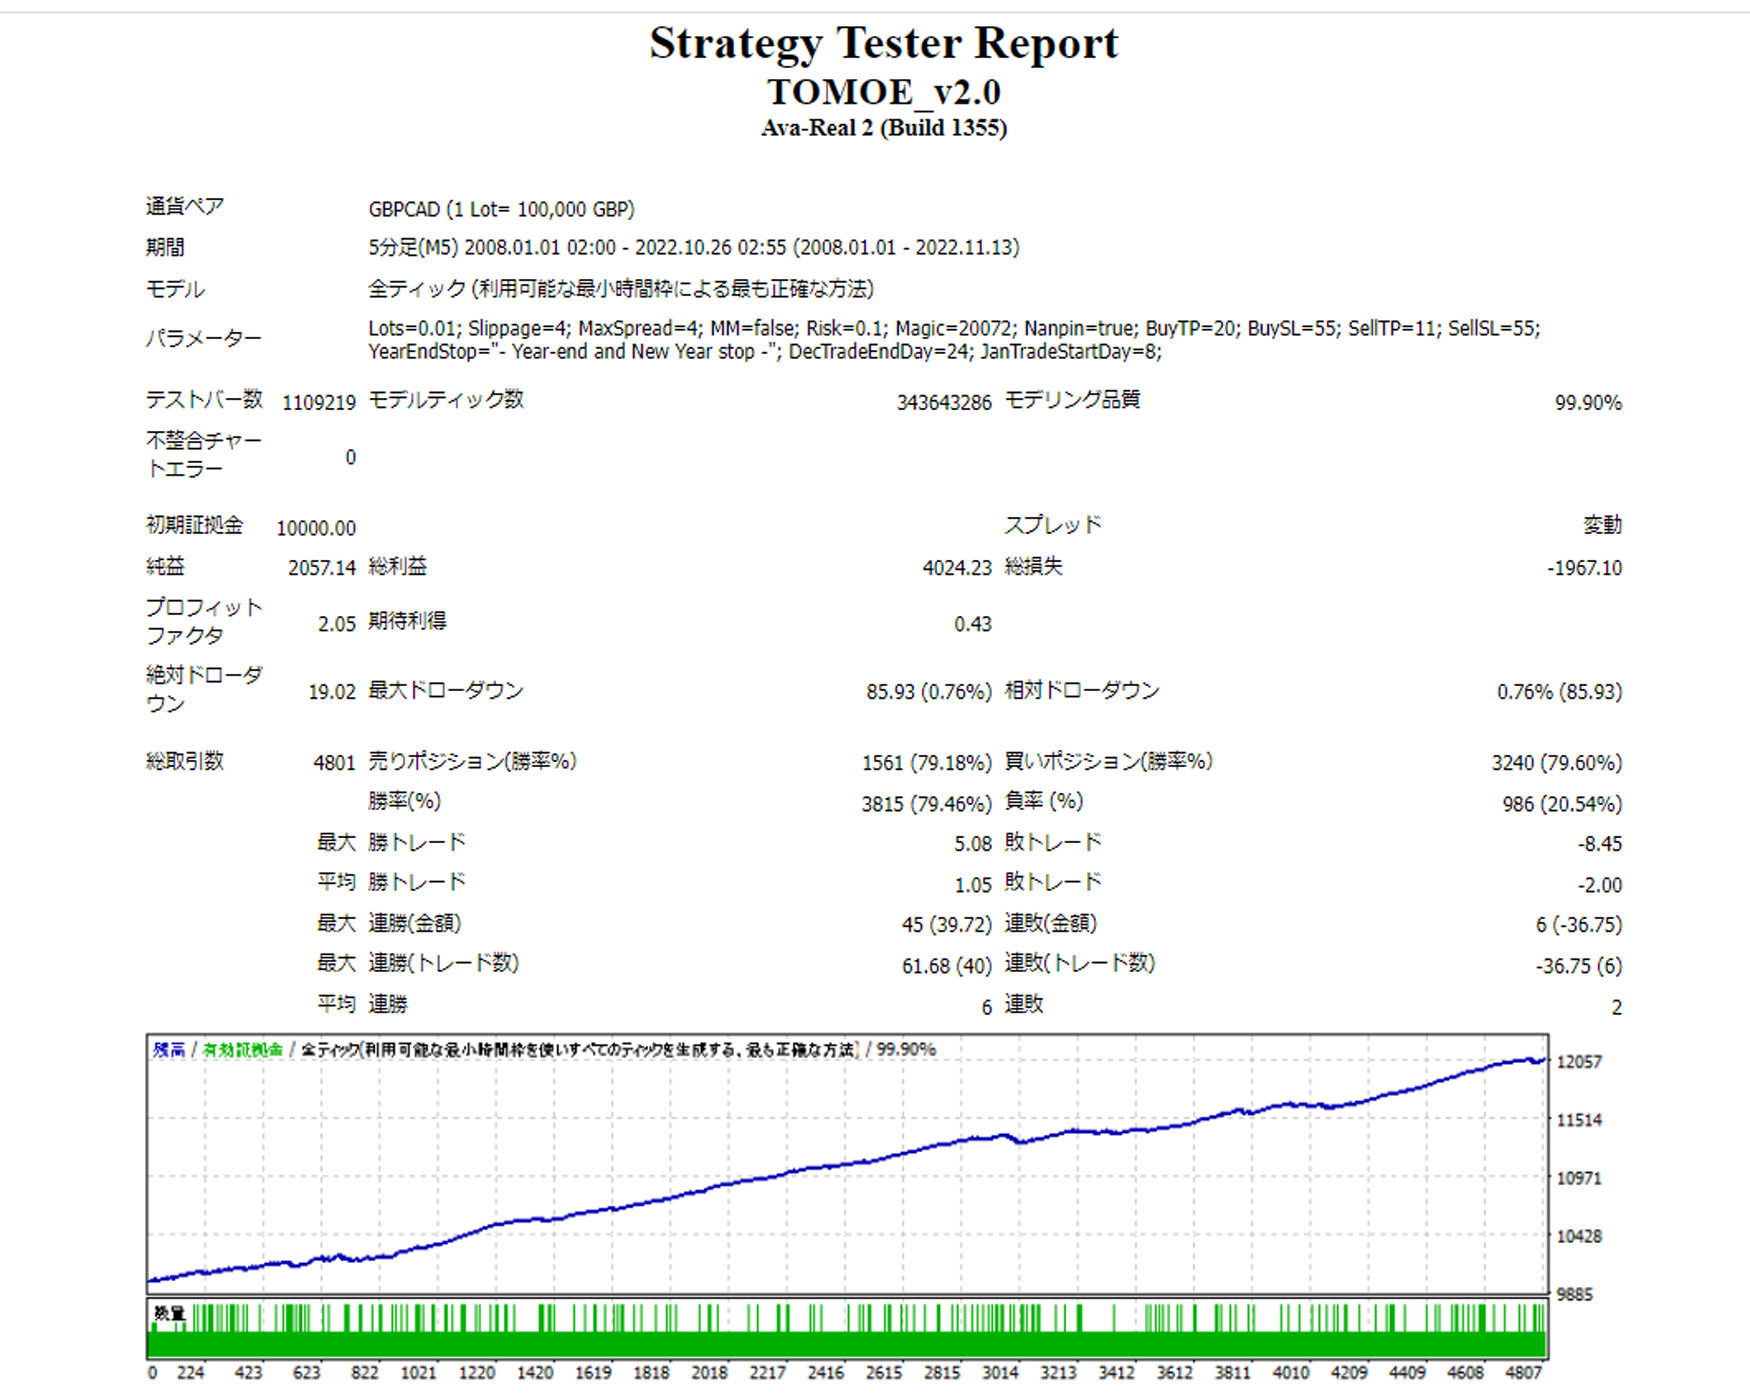Screen dimensions: 1750x1398
Task: Click the profit factor value 2.05
Action: pyautogui.click(x=337, y=624)
